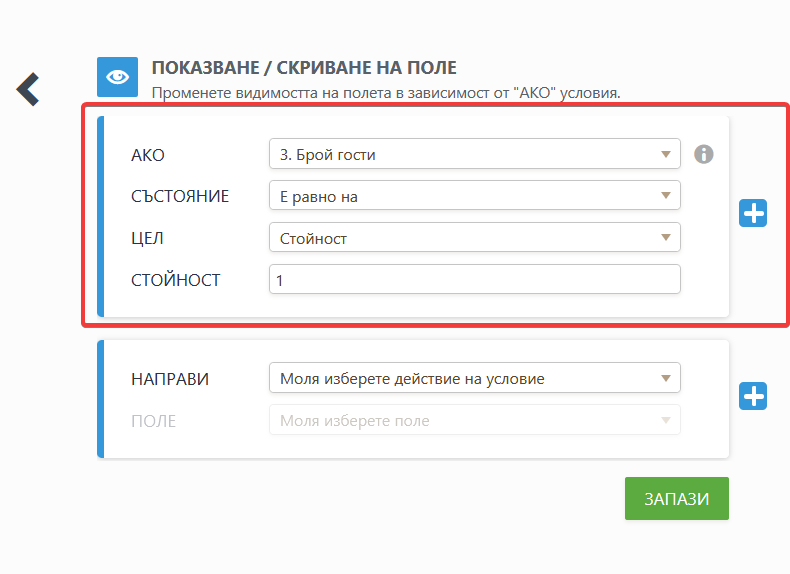Open НАПРАВИ dropdown to choose condition action
This screenshot has width=790, height=574.
coord(475,378)
